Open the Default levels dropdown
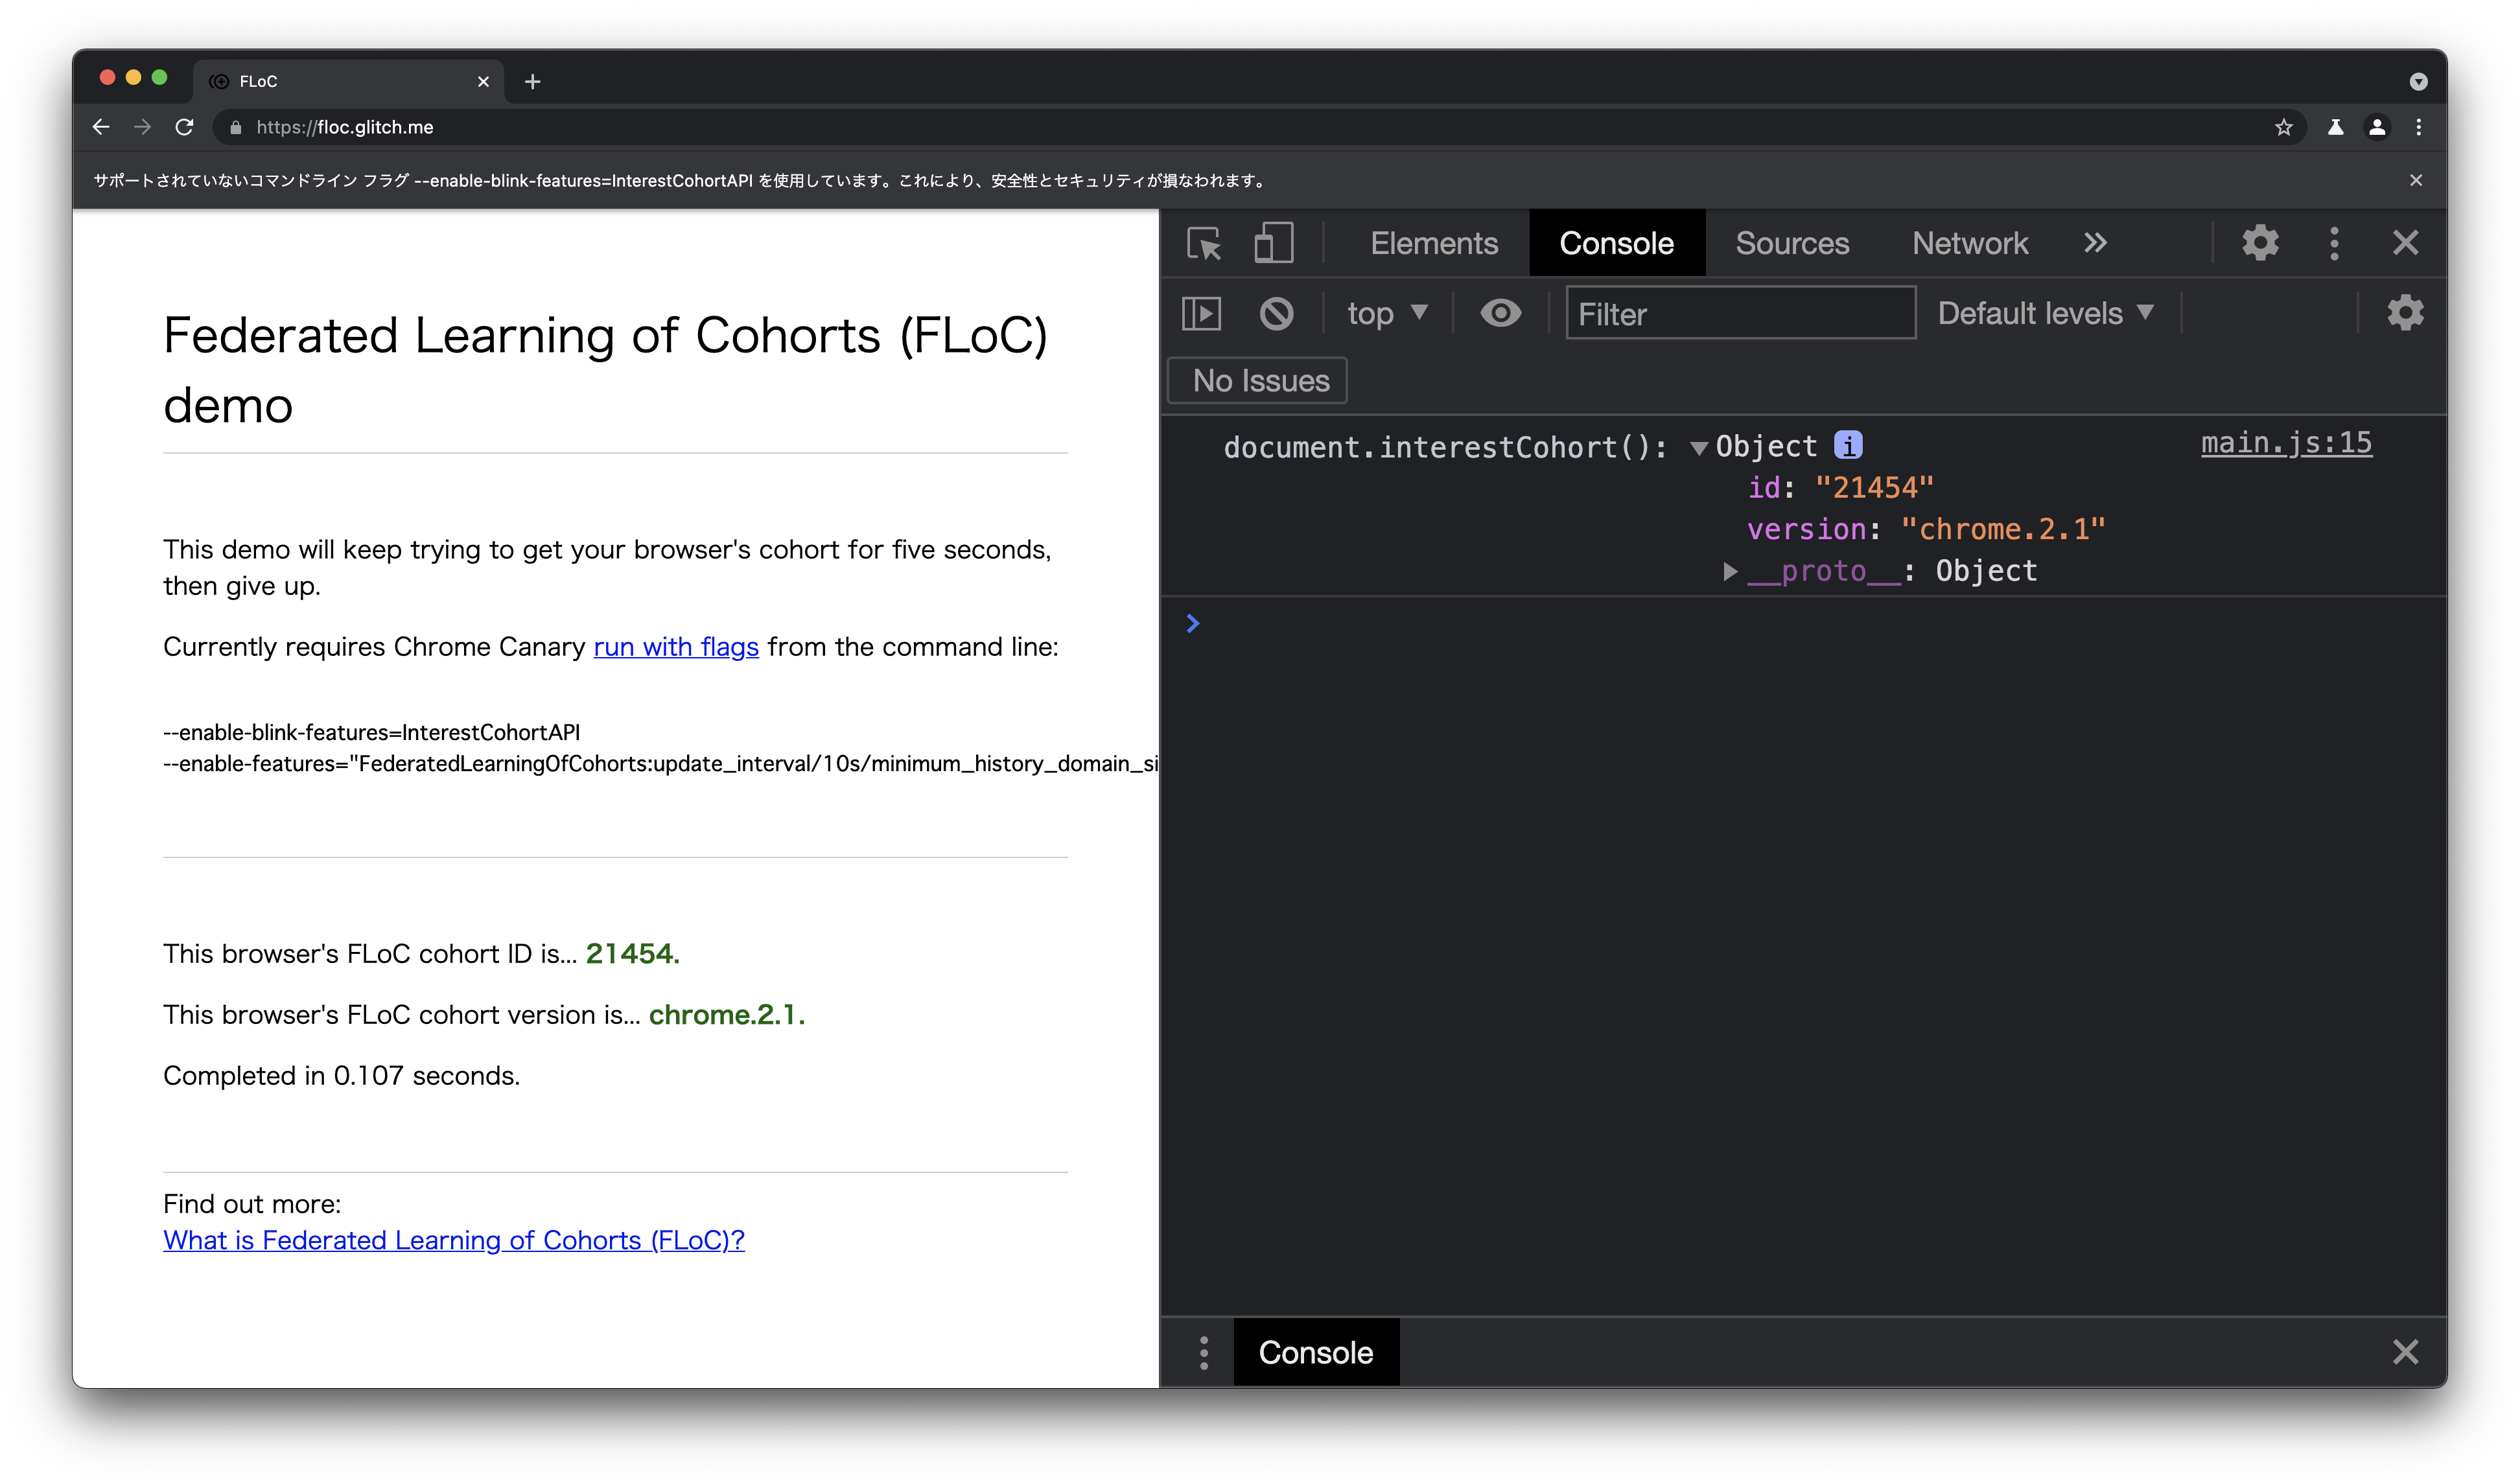Image resolution: width=2520 pixels, height=1484 pixels. click(x=2044, y=314)
